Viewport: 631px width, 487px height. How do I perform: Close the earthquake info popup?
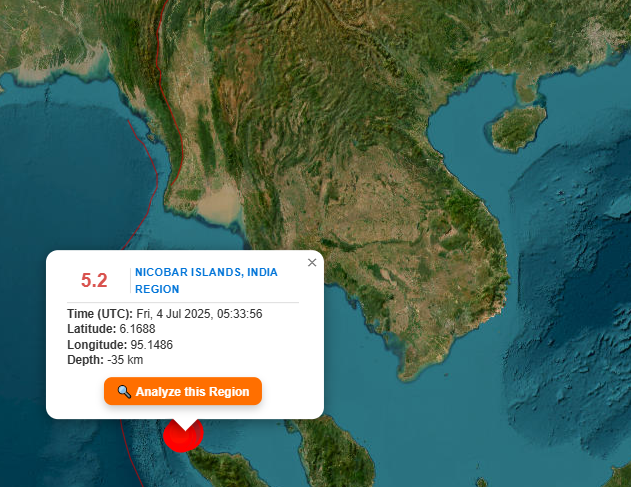pos(312,262)
